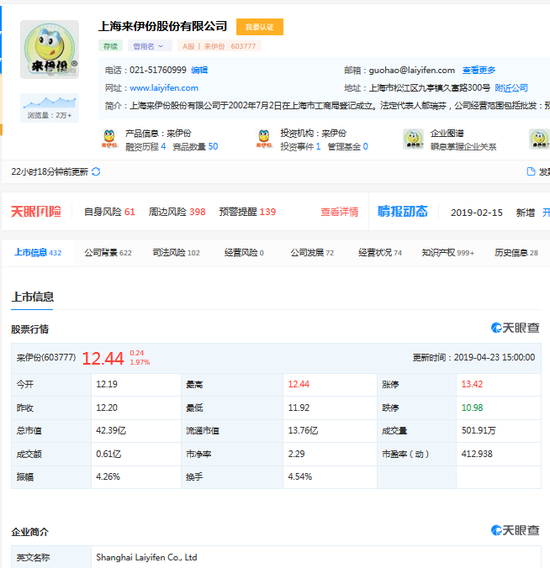Click the large 12.44 stock price

tap(103, 359)
